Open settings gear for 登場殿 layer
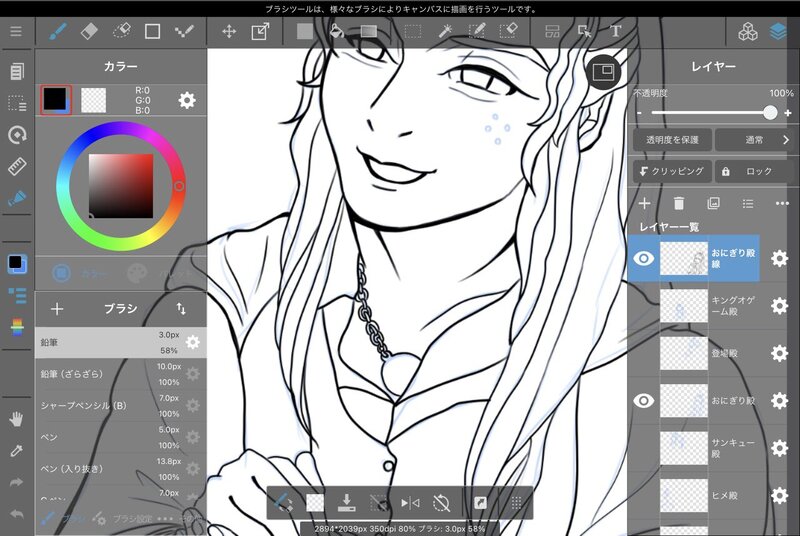Image resolution: width=800 pixels, height=536 pixels. pyautogui.click(x=779, y=353)
